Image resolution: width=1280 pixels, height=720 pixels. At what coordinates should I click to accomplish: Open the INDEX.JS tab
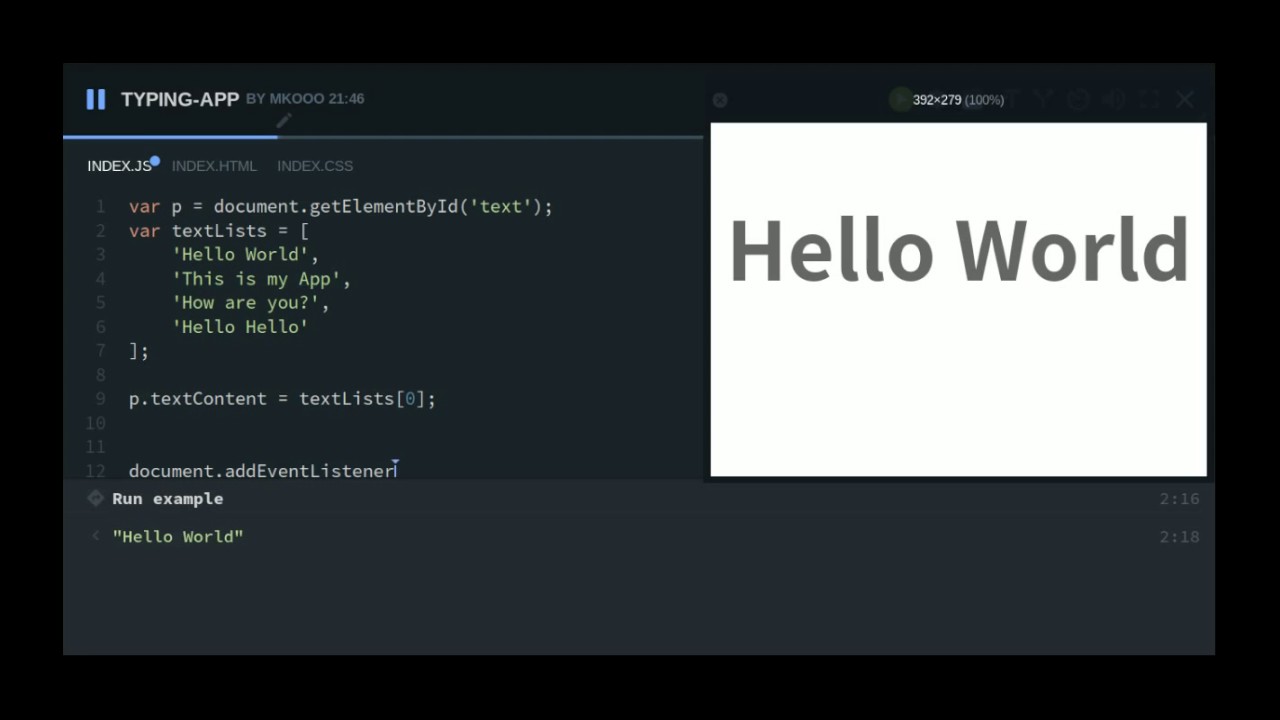click(x=119, y=166)
